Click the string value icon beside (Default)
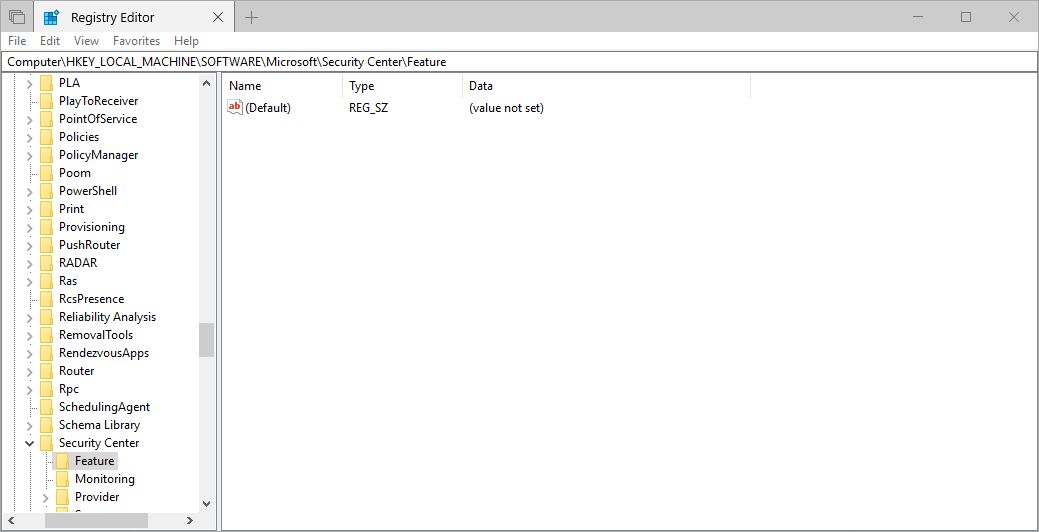 (x=235, y=107)
